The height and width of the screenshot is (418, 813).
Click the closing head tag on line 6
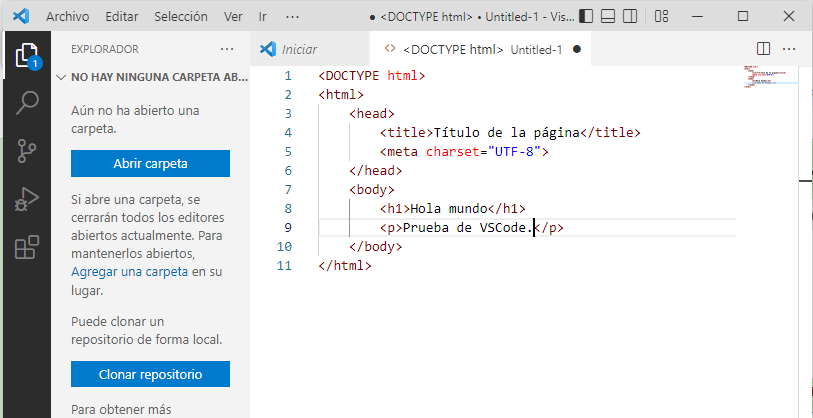[375, 171]
